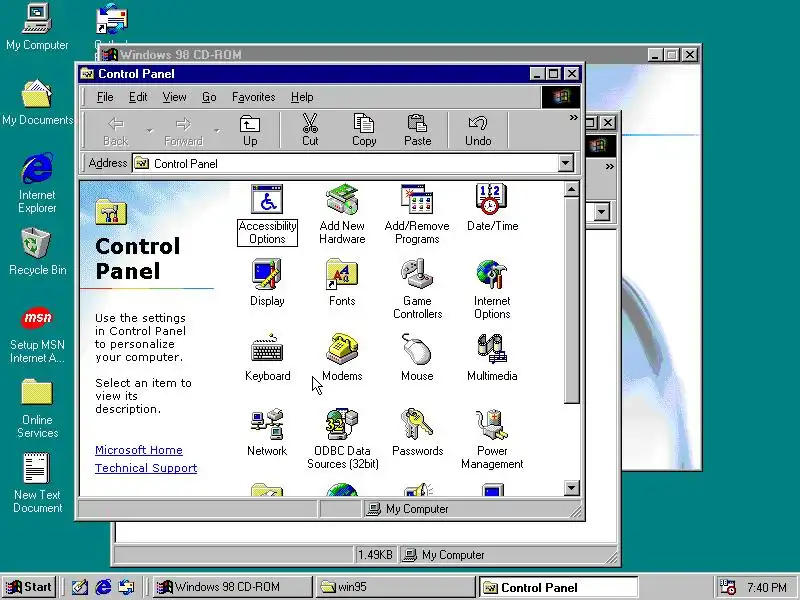Open the Forward button history dropdown arrow
This screenshot has height=600, width=800.
pos(217,131)
